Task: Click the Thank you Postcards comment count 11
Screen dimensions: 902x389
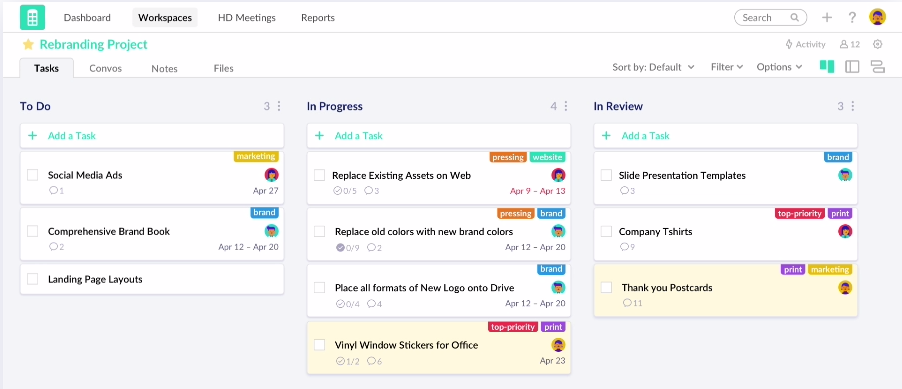Action: point(632,303)
